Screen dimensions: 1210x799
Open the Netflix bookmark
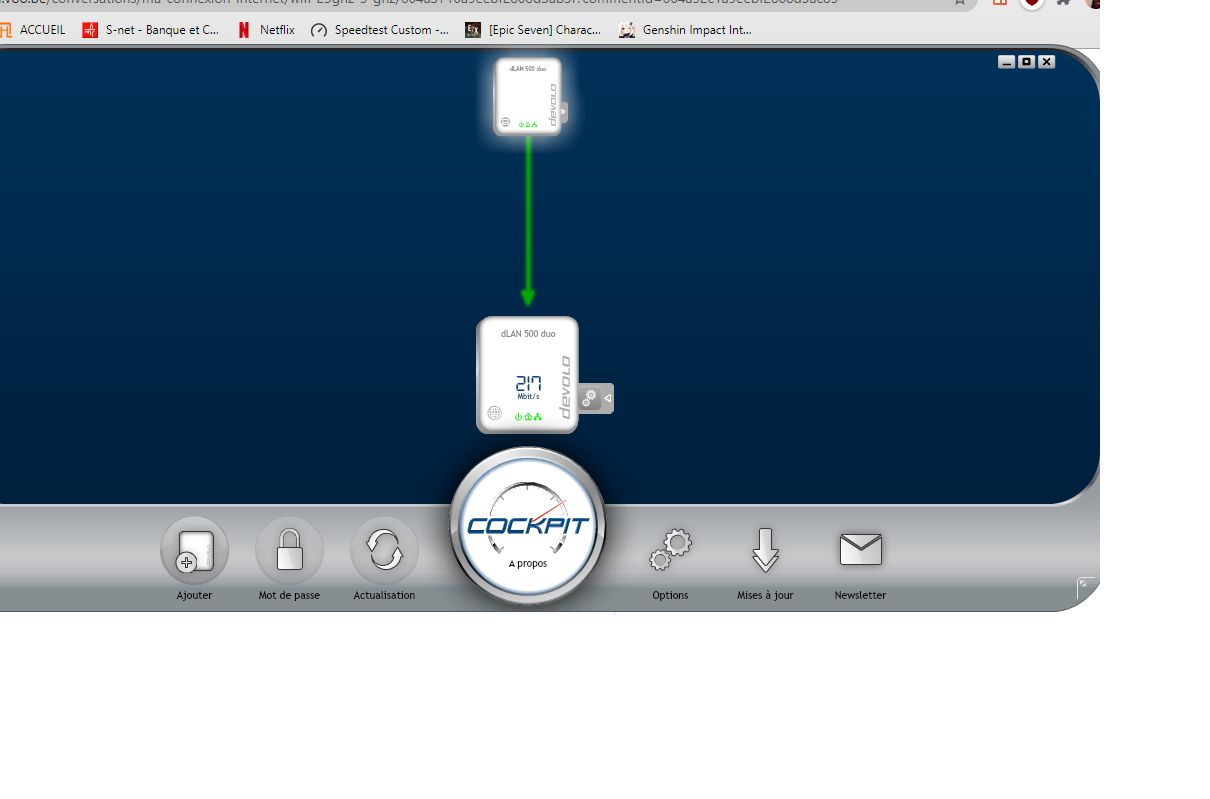[266, 30]
